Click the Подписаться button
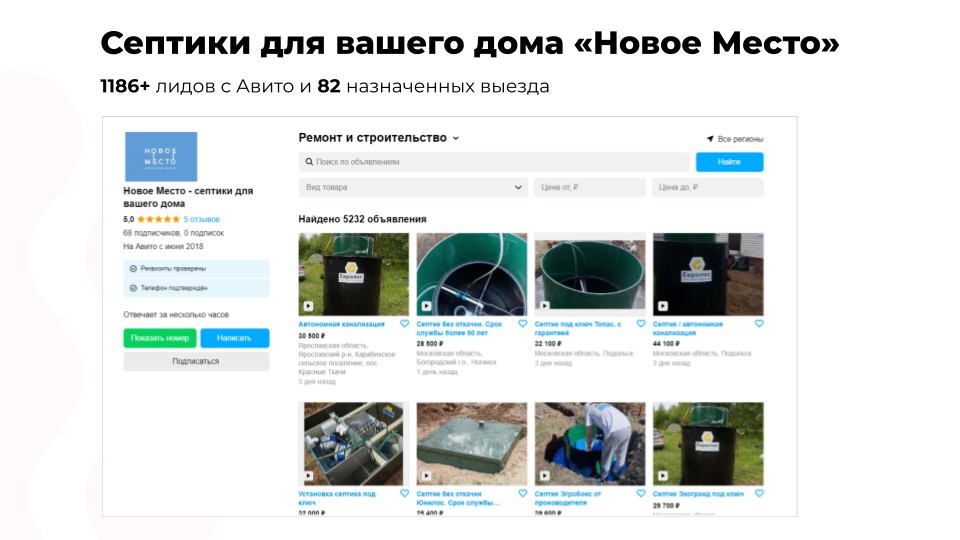The width and height of the screenshot is (960, 540). tap(196, 361)
